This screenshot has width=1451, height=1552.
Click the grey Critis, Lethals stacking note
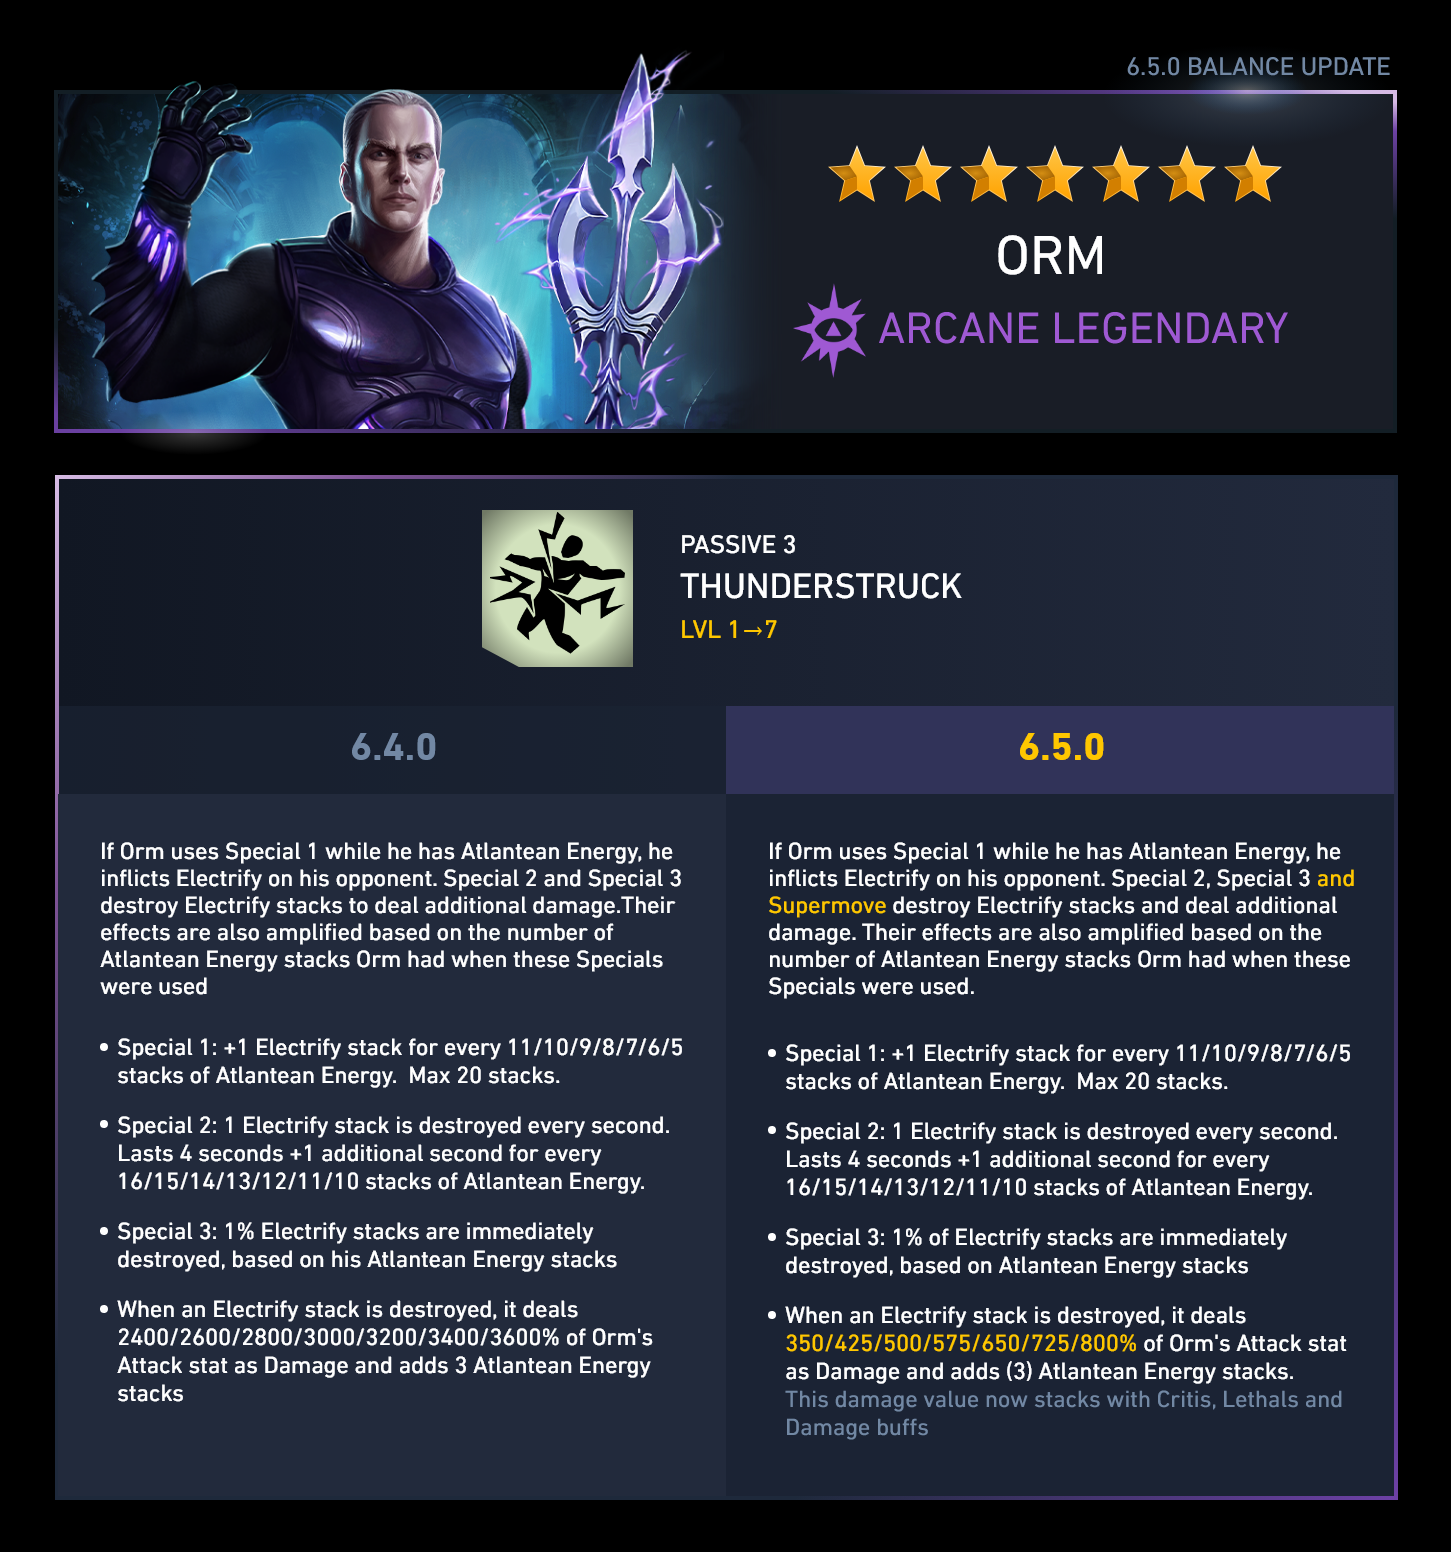point(1064,1413)
